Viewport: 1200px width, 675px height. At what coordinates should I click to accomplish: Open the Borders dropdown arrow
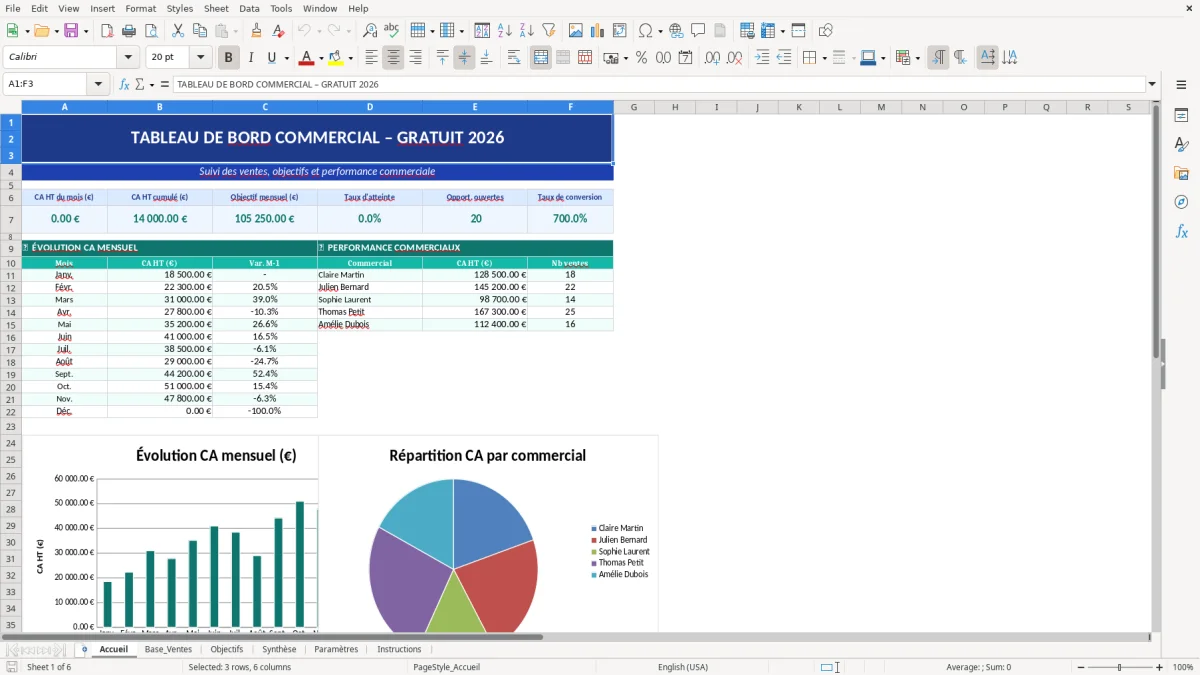pos(824,58)
